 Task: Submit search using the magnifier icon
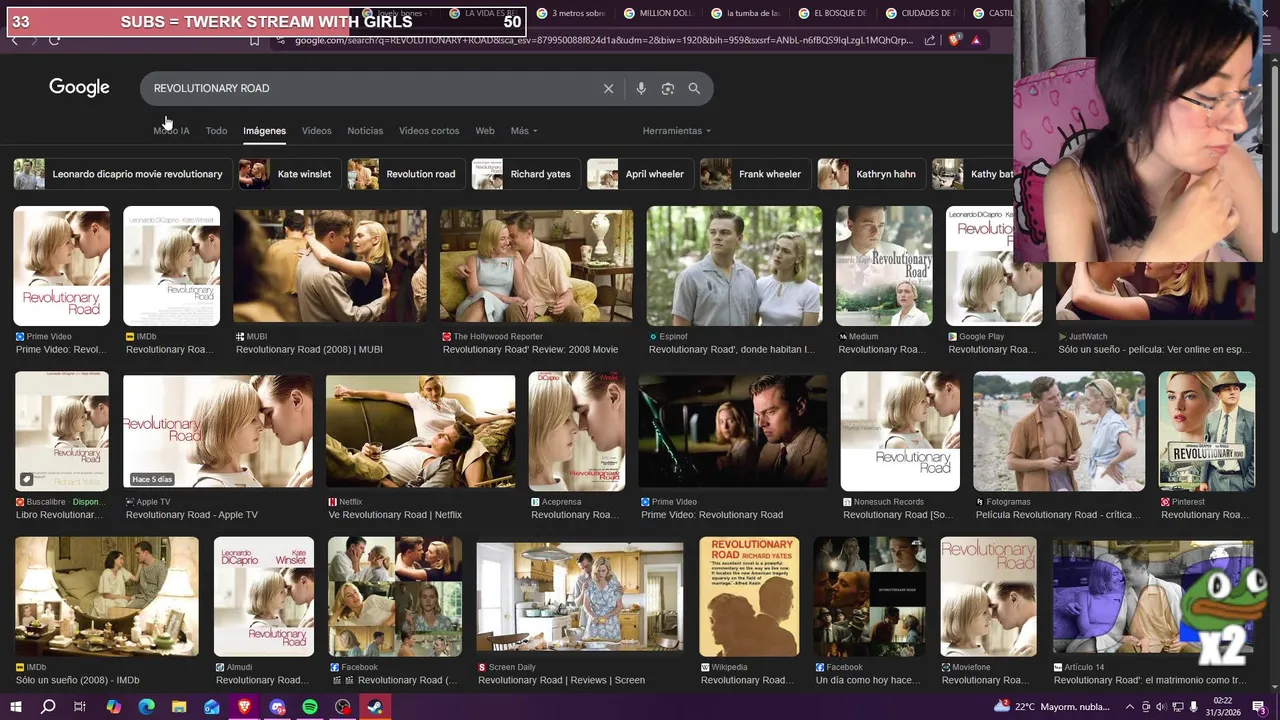[x=694, y=89]
